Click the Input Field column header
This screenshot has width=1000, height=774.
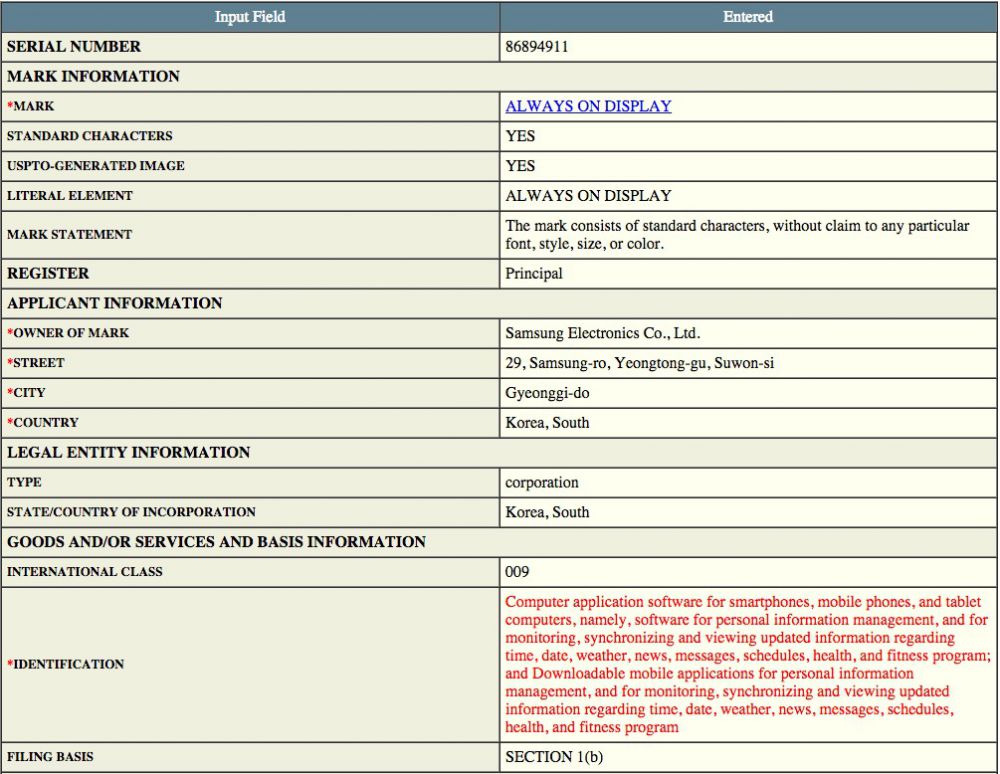pos(250,17)
